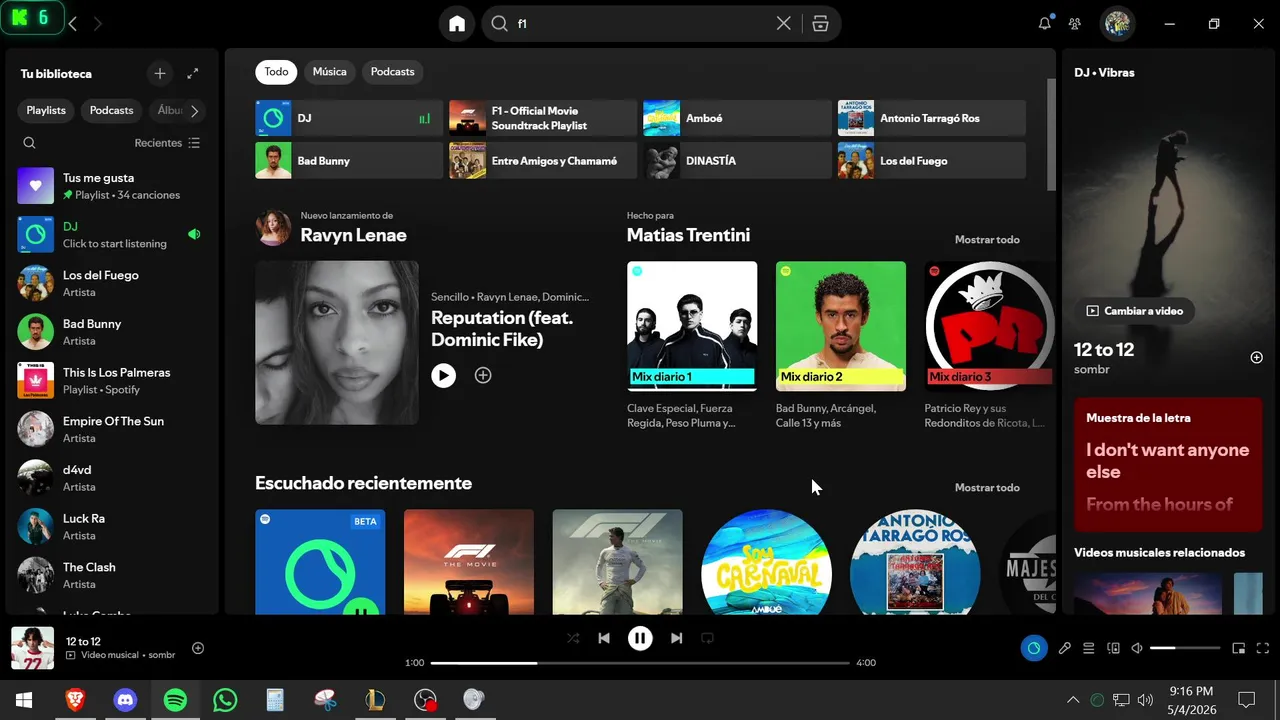1280x720 pixels.
Task: Enter full screen mode icon
Action: tap(1263, 648)
